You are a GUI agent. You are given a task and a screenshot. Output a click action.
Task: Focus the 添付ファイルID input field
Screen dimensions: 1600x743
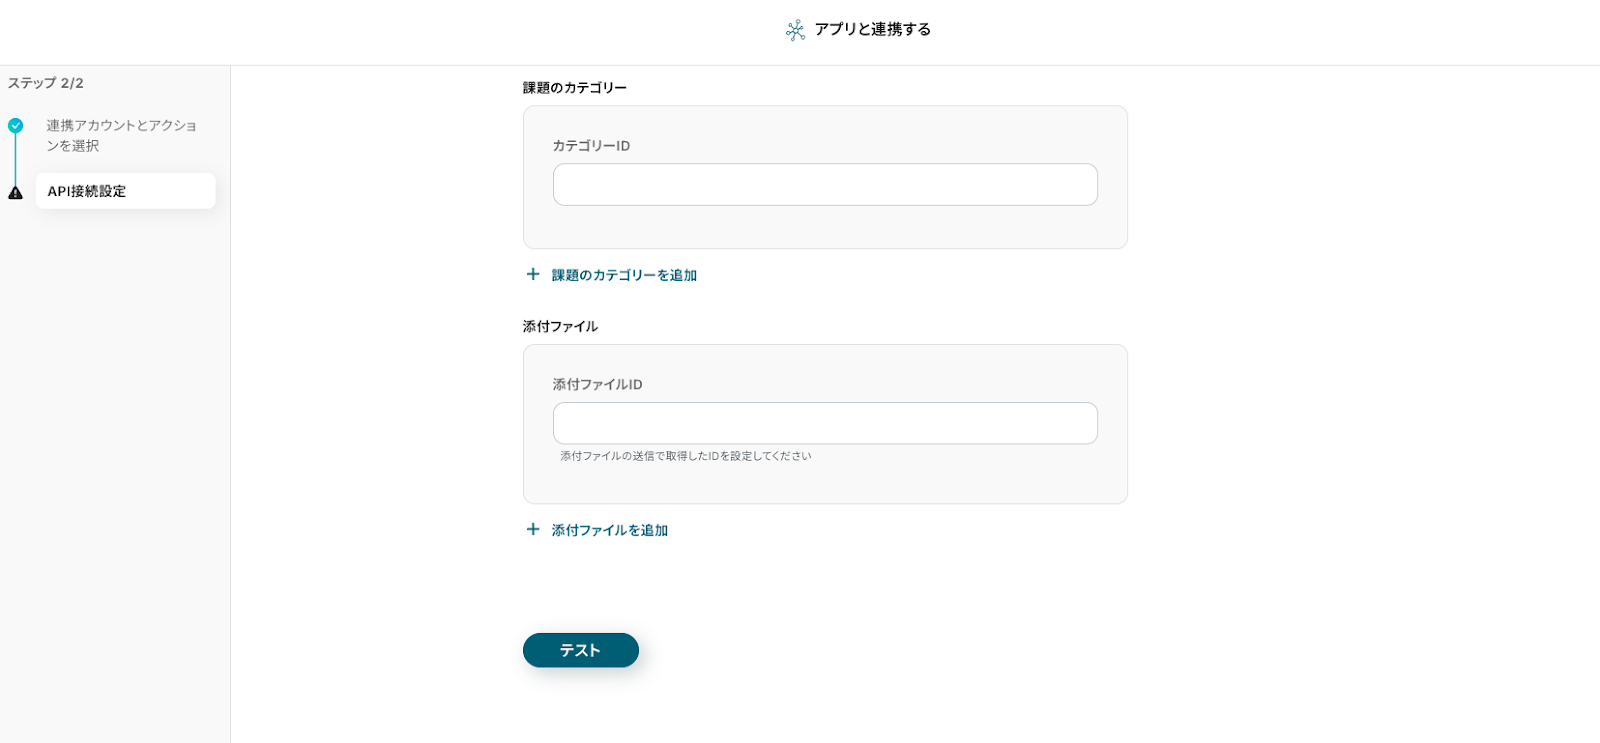(825, 423)
